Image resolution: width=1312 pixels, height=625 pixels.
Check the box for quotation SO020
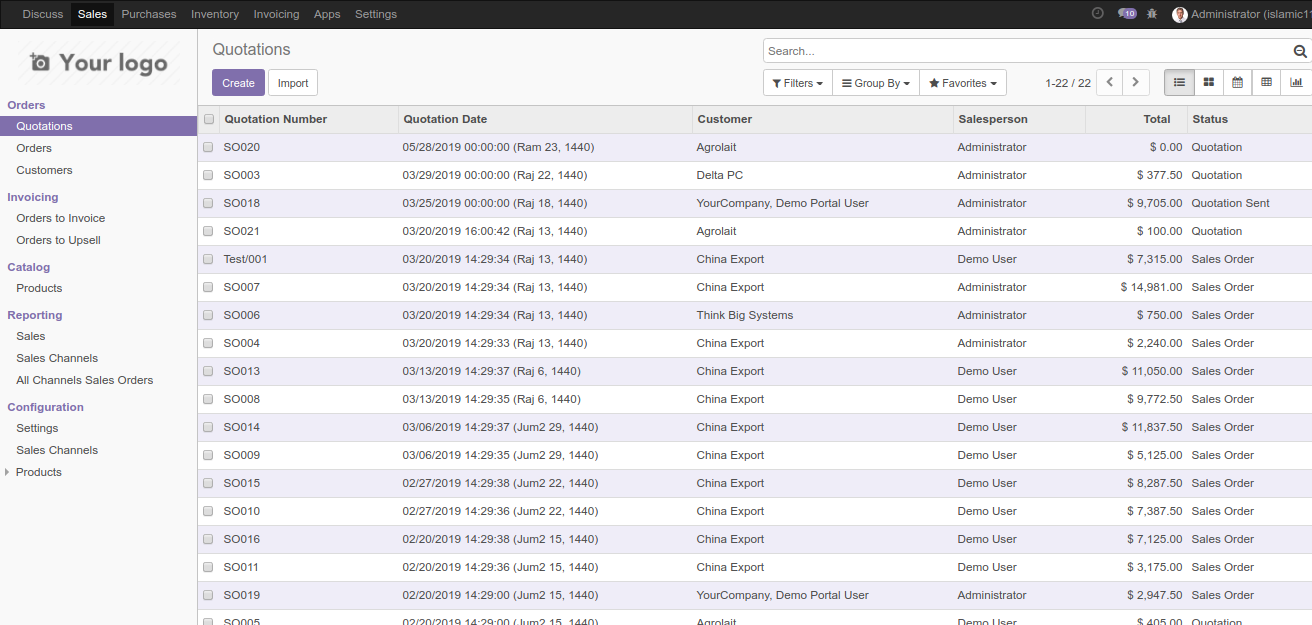click(209, 147)
